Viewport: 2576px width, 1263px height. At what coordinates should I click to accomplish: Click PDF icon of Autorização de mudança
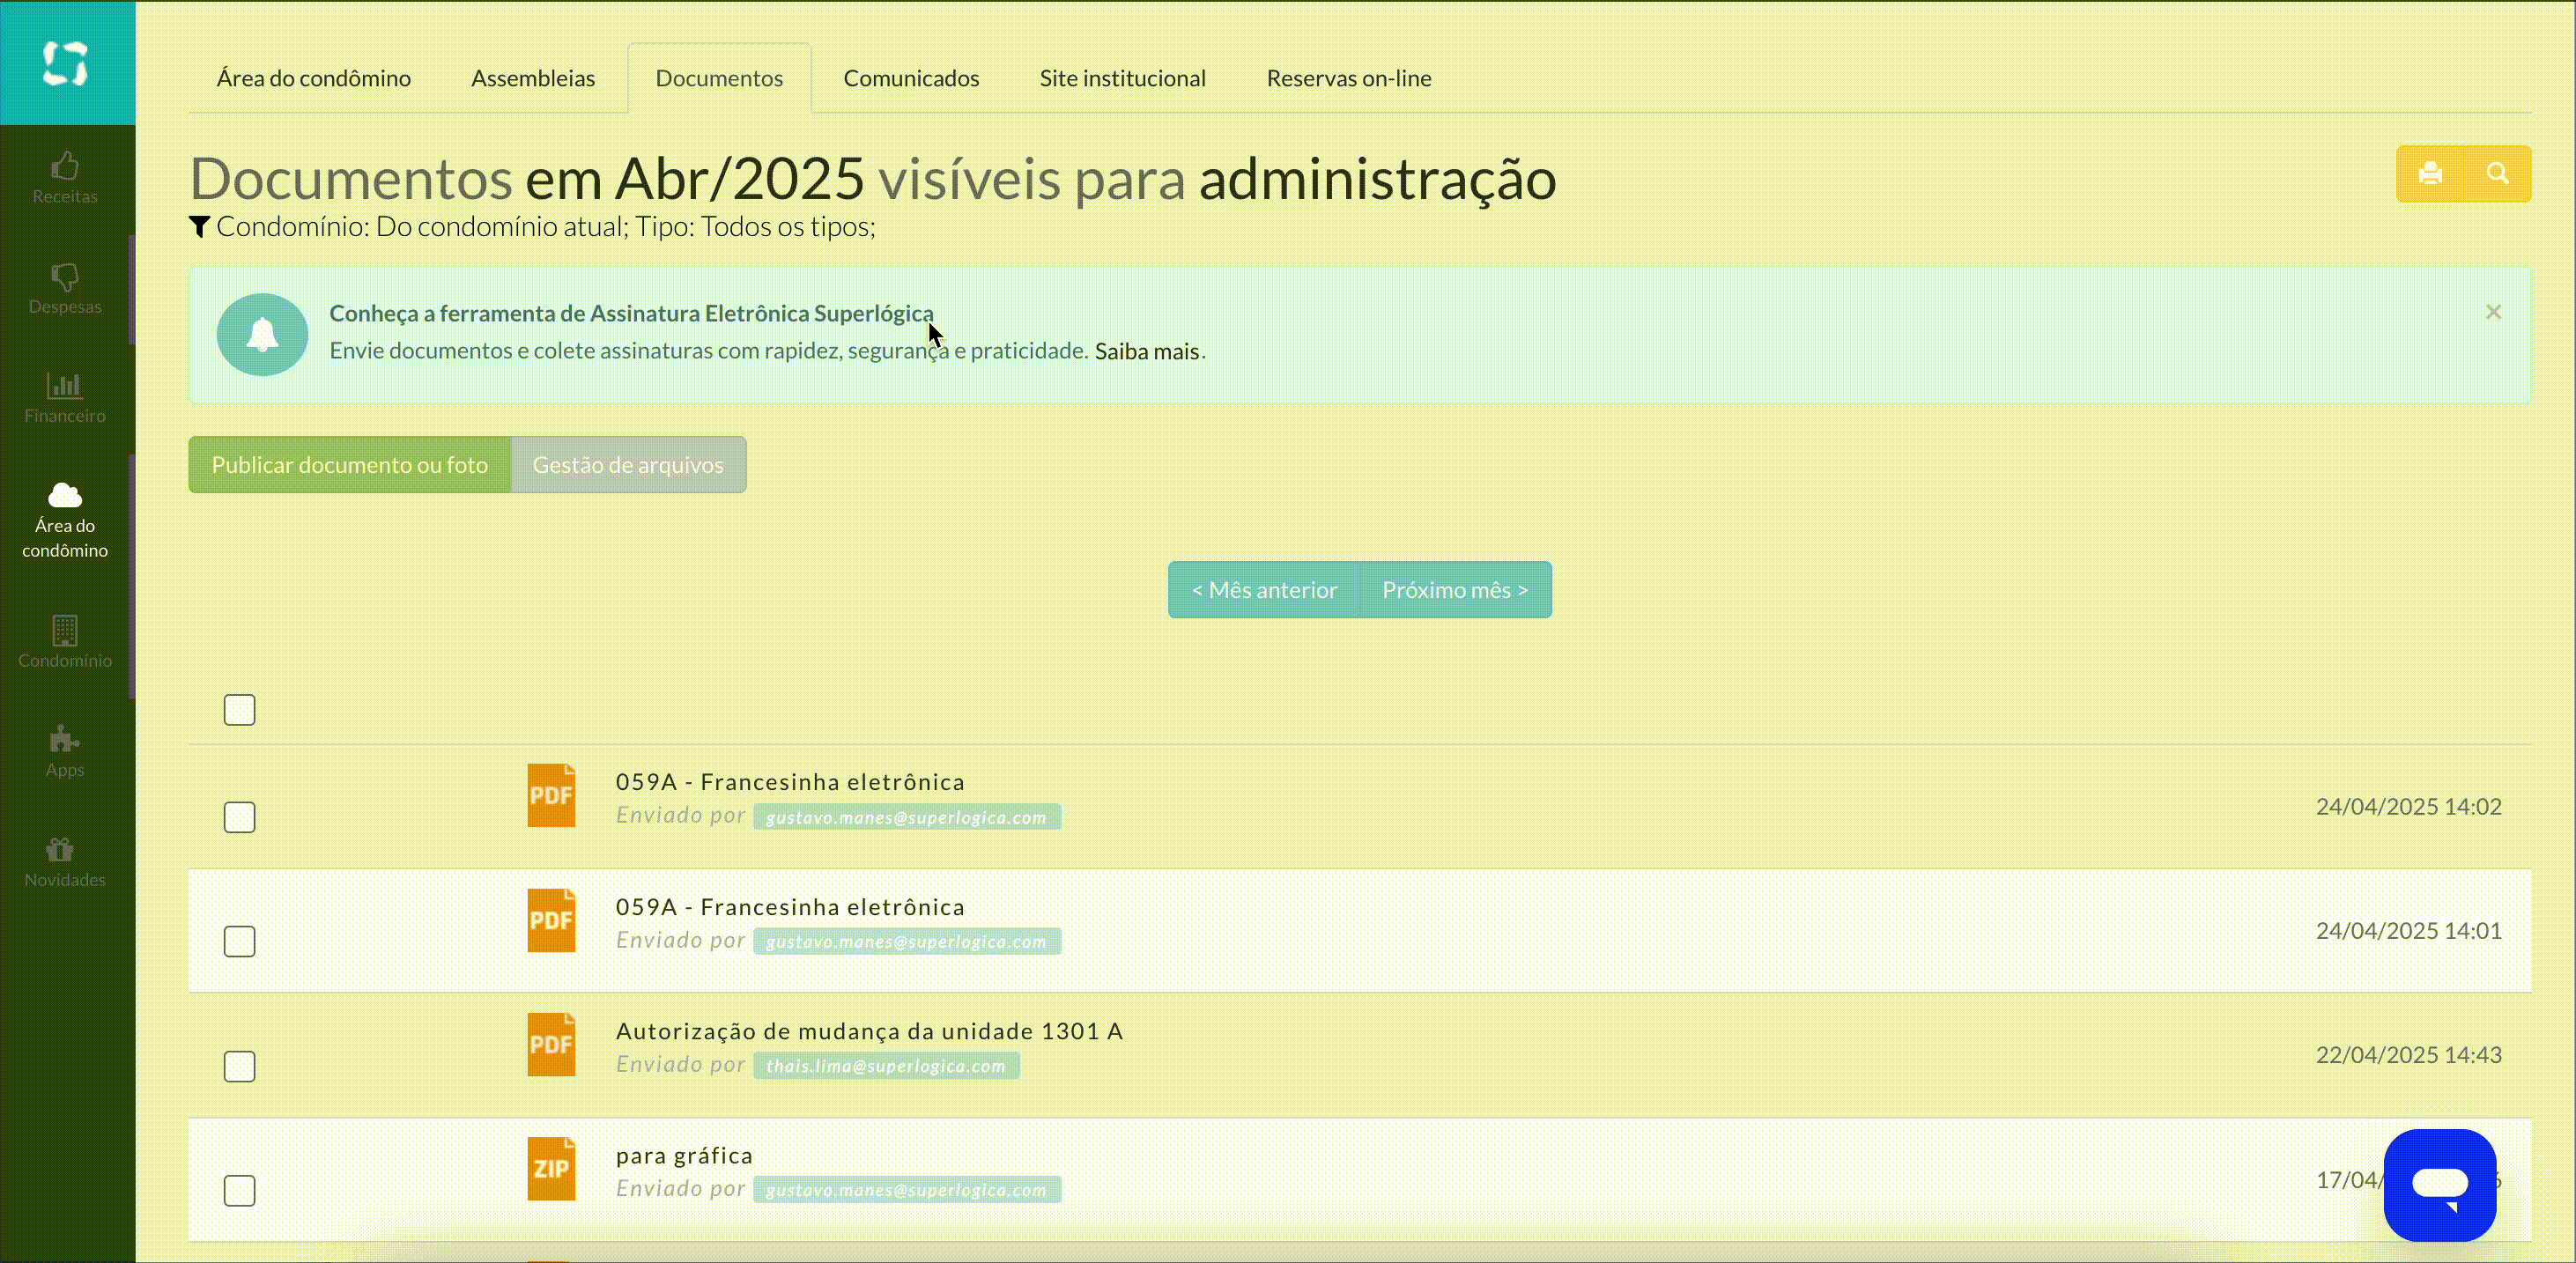click(551, 1044)
